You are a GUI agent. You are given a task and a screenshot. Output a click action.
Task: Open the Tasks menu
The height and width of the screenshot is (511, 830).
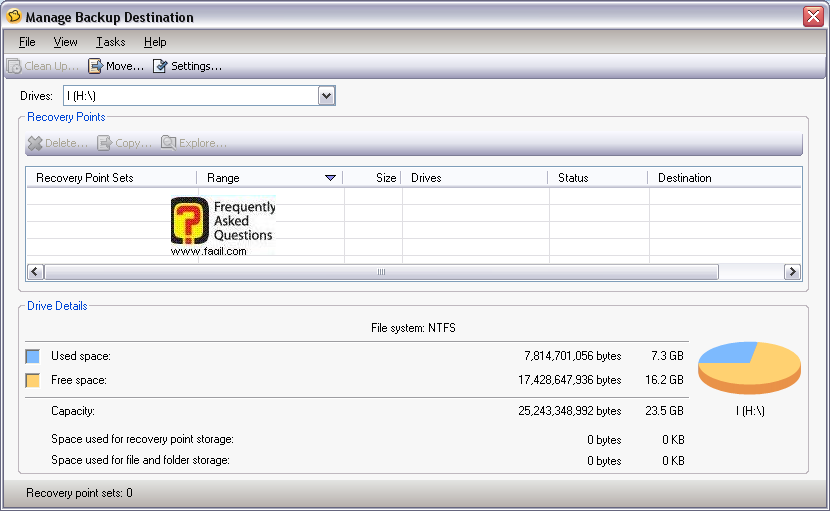(110, 42)
